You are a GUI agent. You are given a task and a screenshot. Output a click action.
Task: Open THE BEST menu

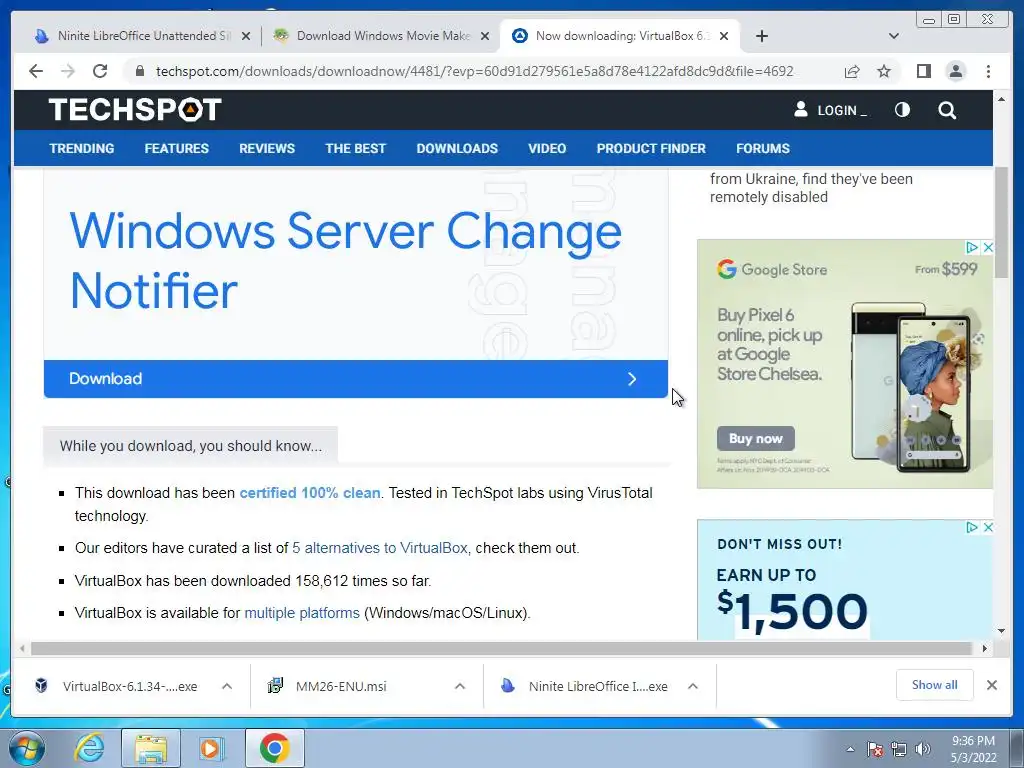coord(355,148)
